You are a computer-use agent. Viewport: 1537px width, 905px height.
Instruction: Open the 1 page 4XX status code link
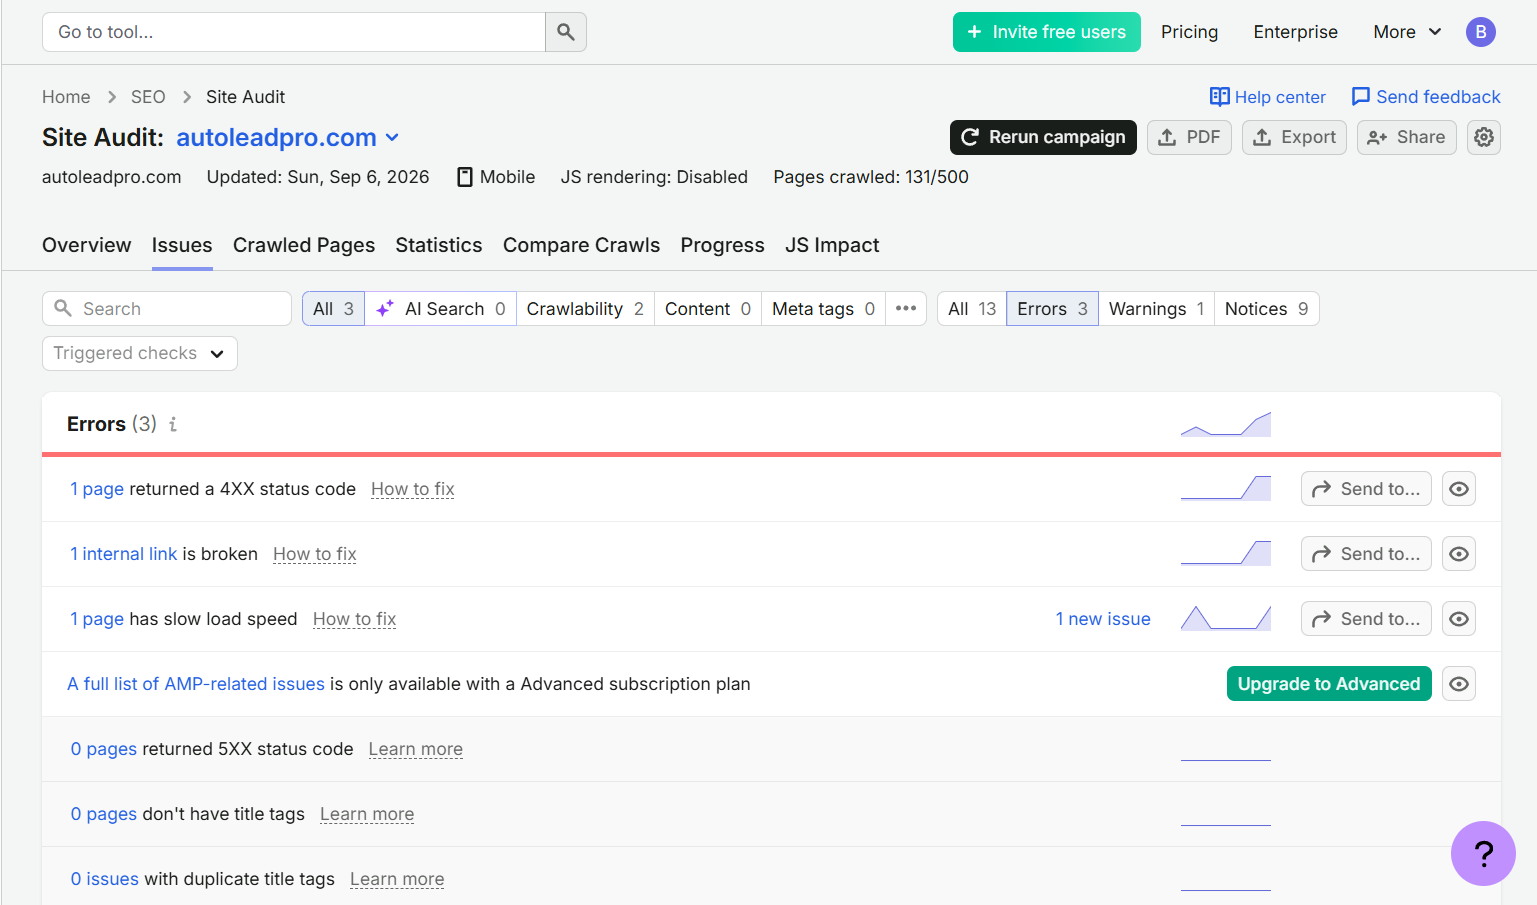click(x=97, y=489)
